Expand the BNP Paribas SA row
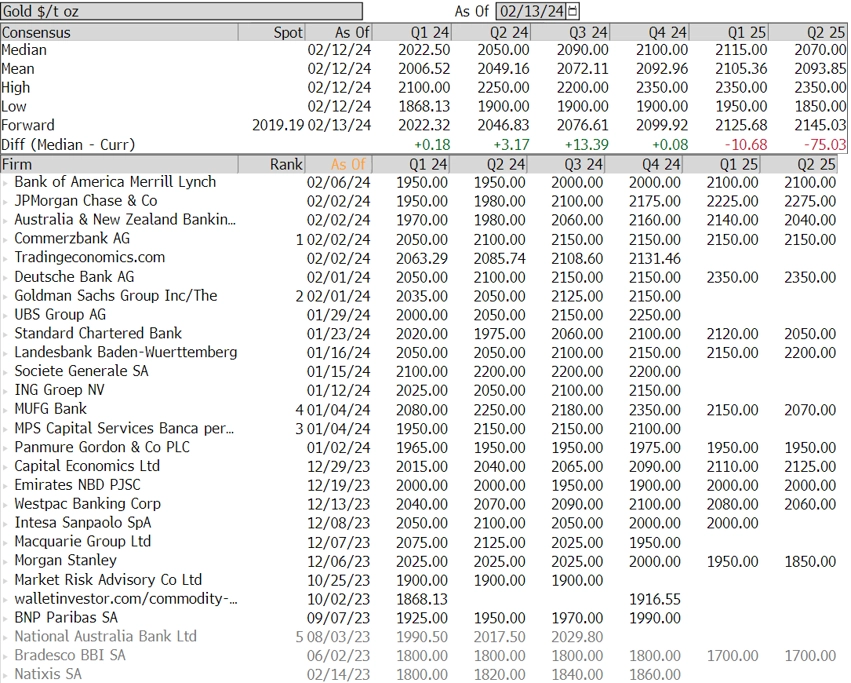The width and height of the screenshot is (851, 683). tap(5, 618)
